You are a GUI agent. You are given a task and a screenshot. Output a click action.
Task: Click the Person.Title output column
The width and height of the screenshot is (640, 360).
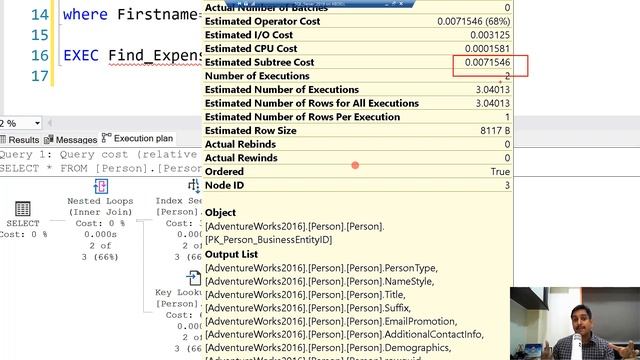point(305,295)
